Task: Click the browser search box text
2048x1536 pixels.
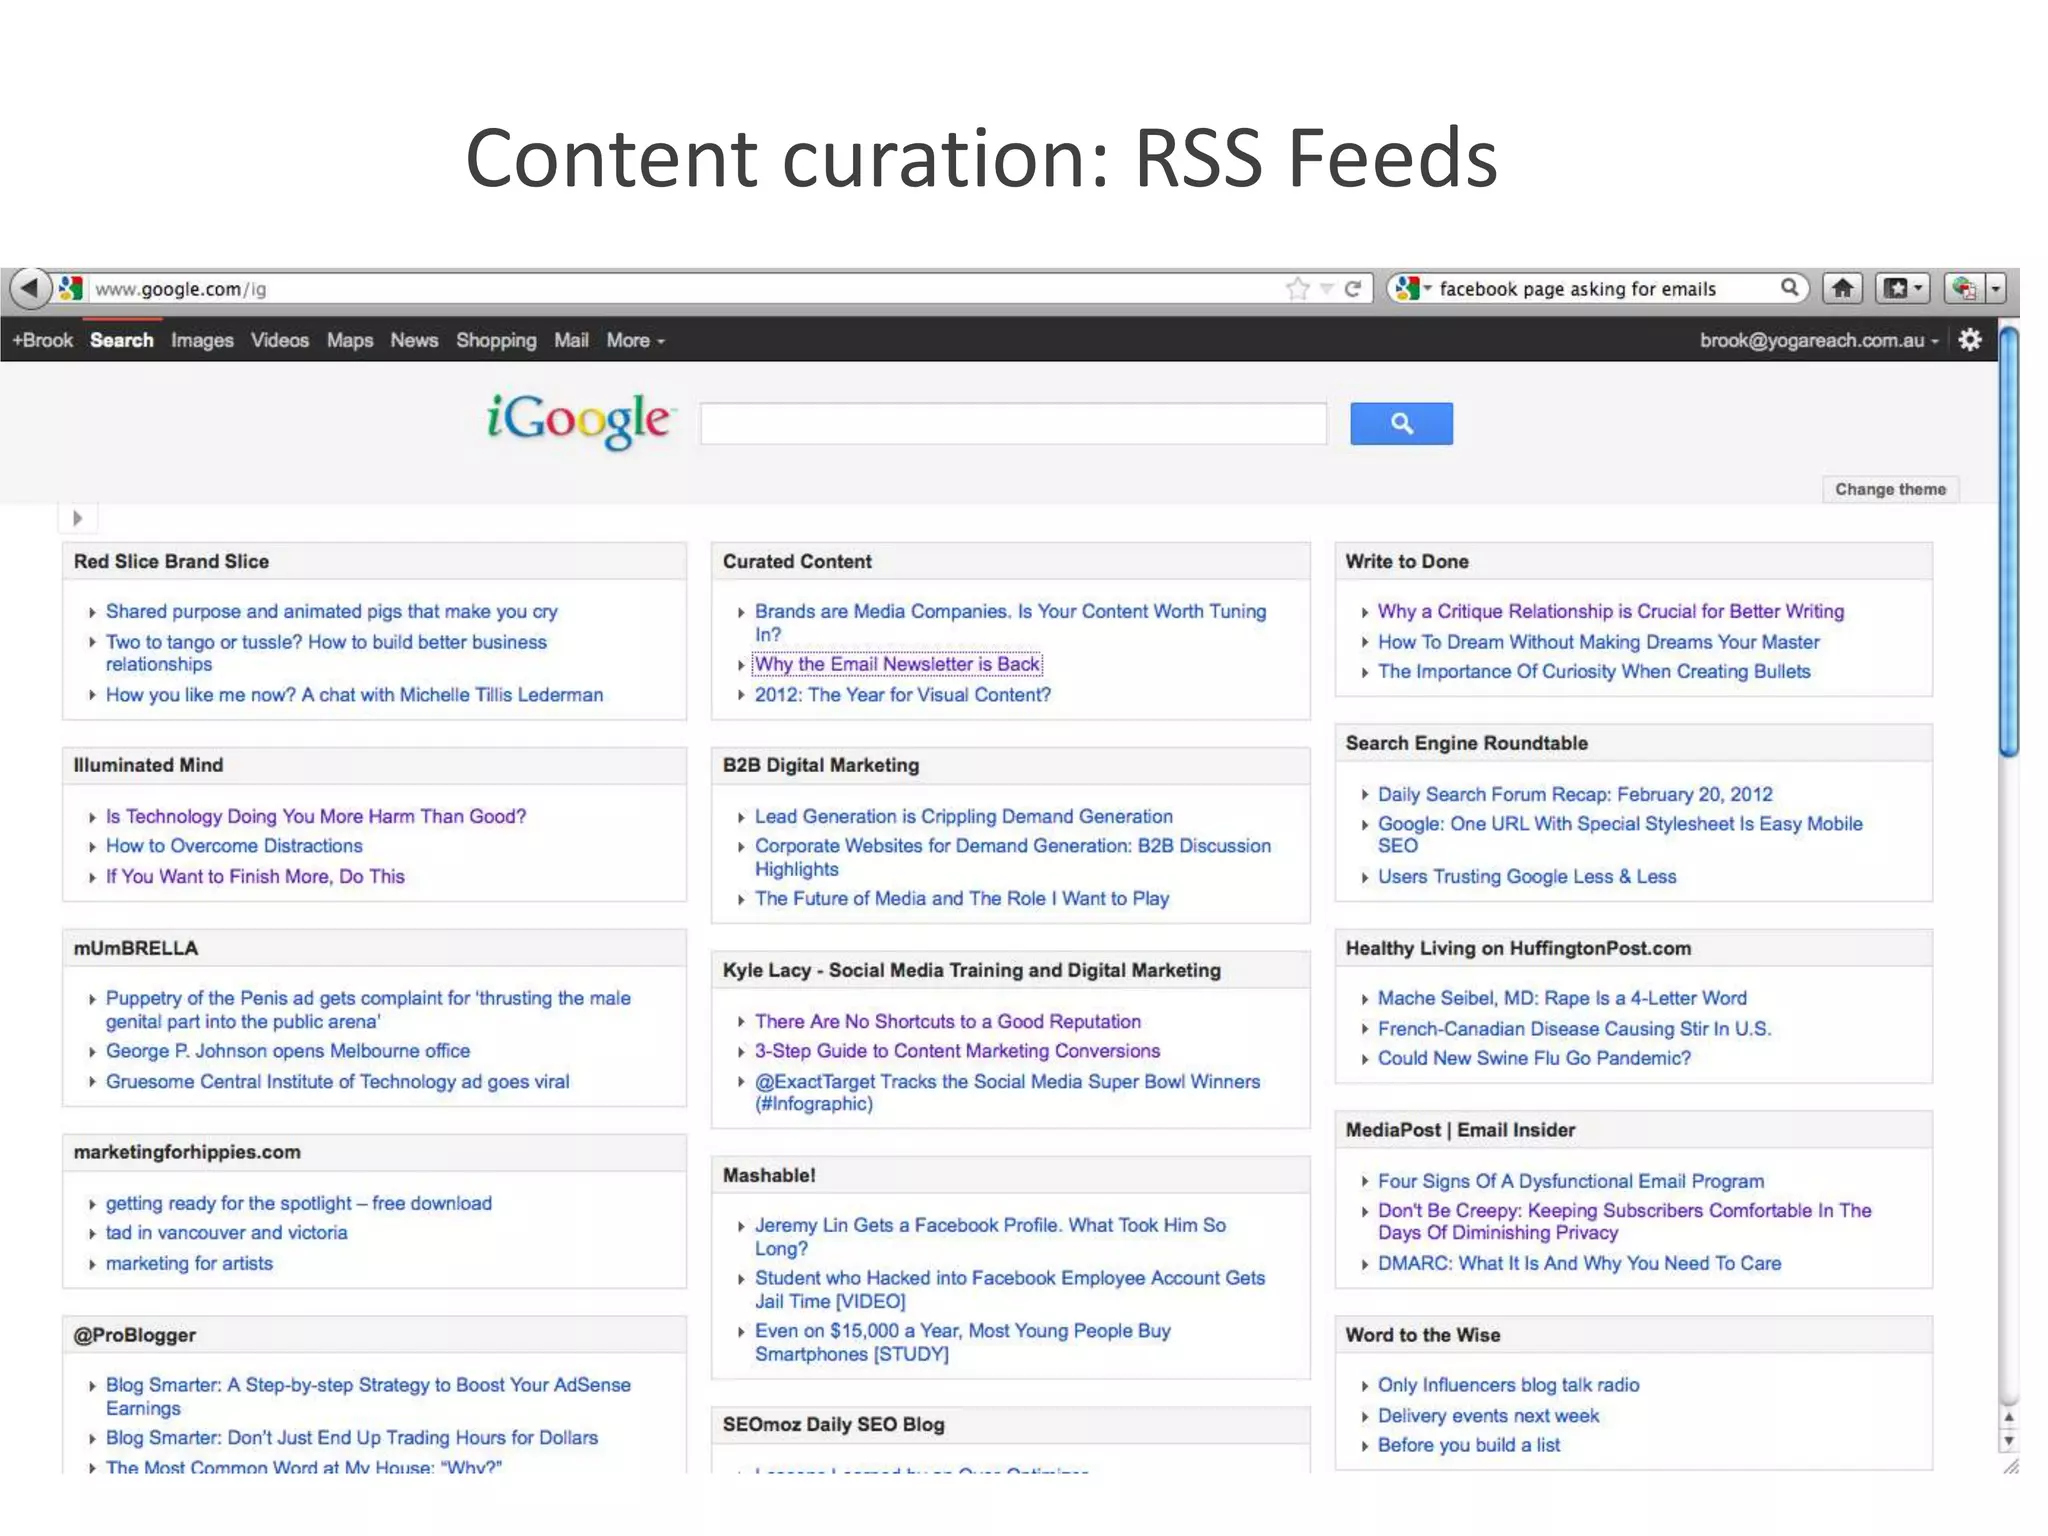Action: [x=1577, y=289]
